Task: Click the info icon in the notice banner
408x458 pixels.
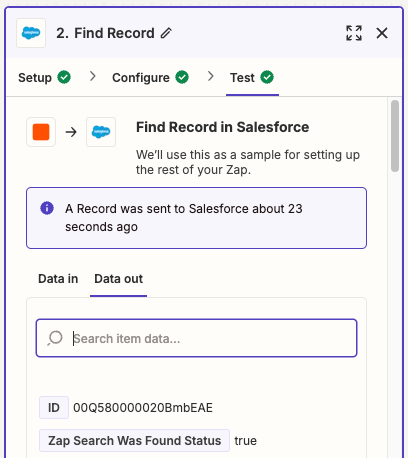Action: (47, 208)
